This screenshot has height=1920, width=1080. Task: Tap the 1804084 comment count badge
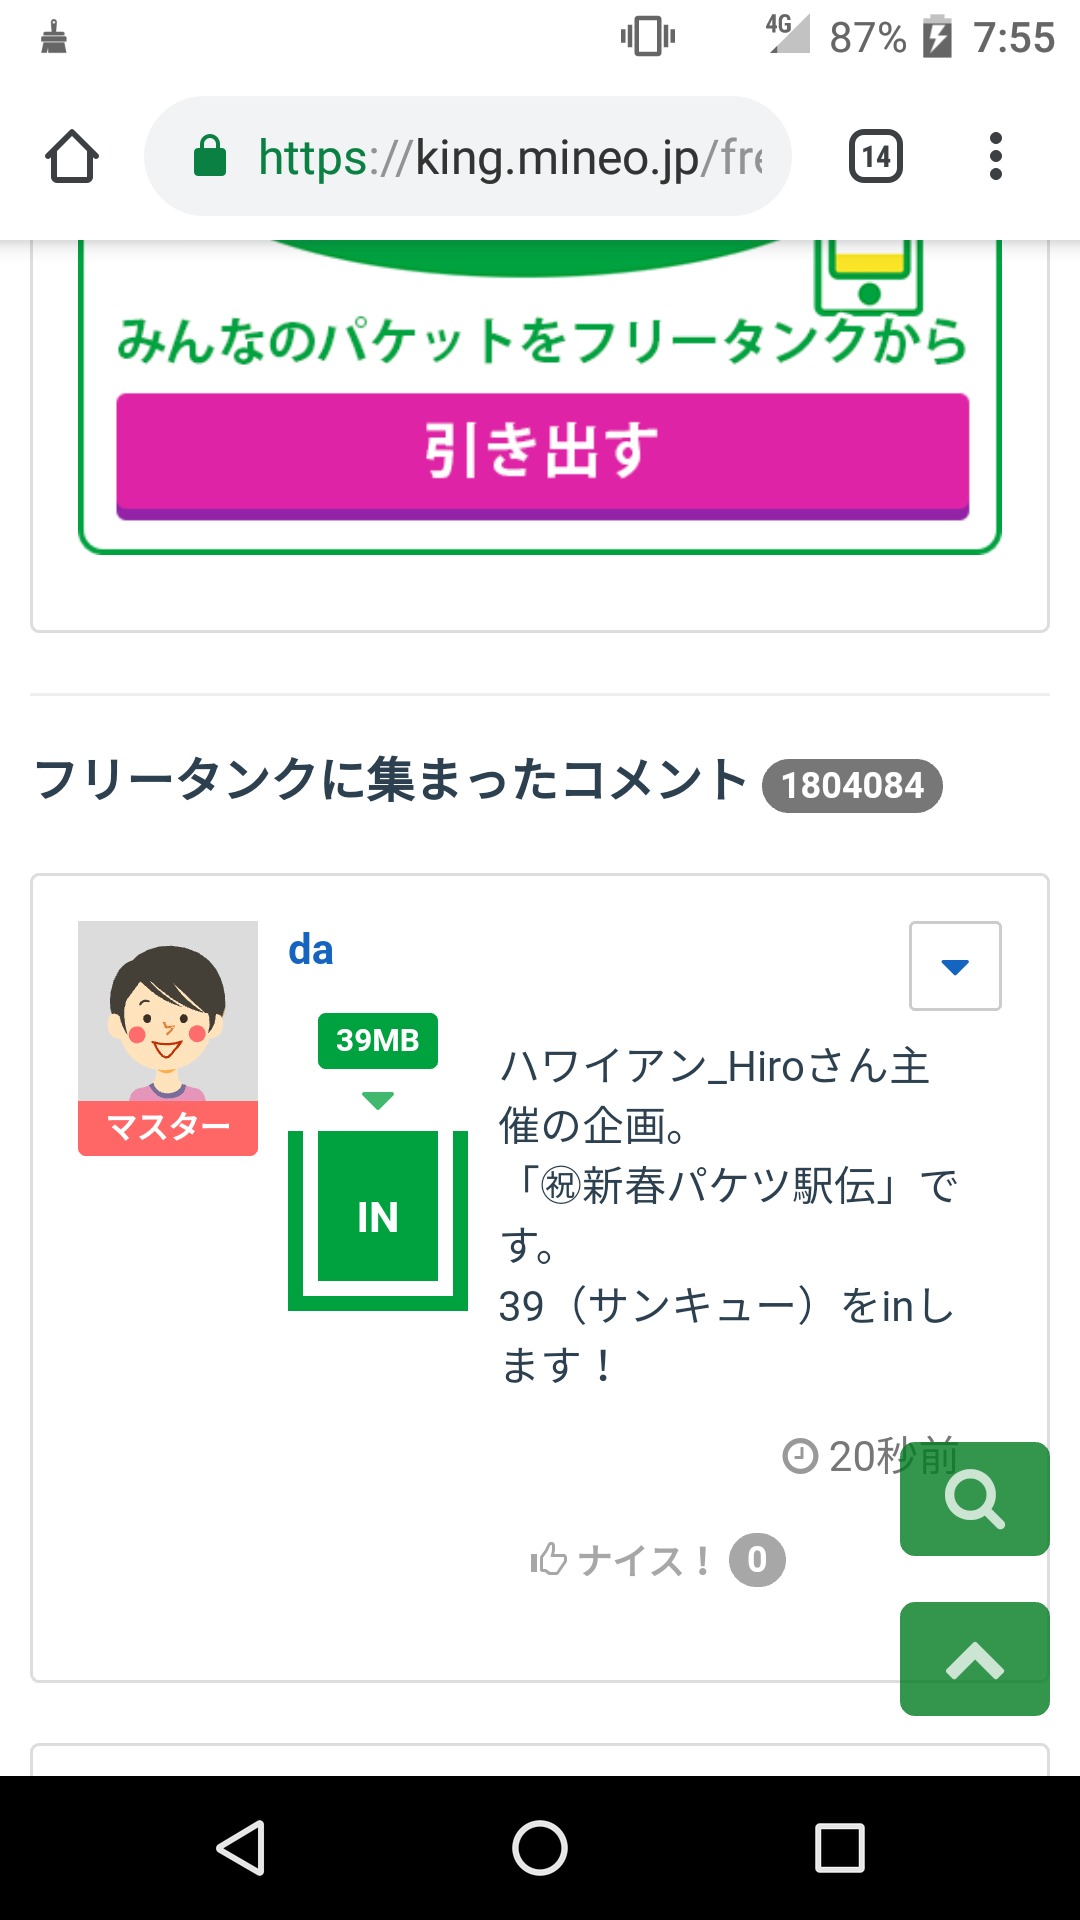[852, 786]
